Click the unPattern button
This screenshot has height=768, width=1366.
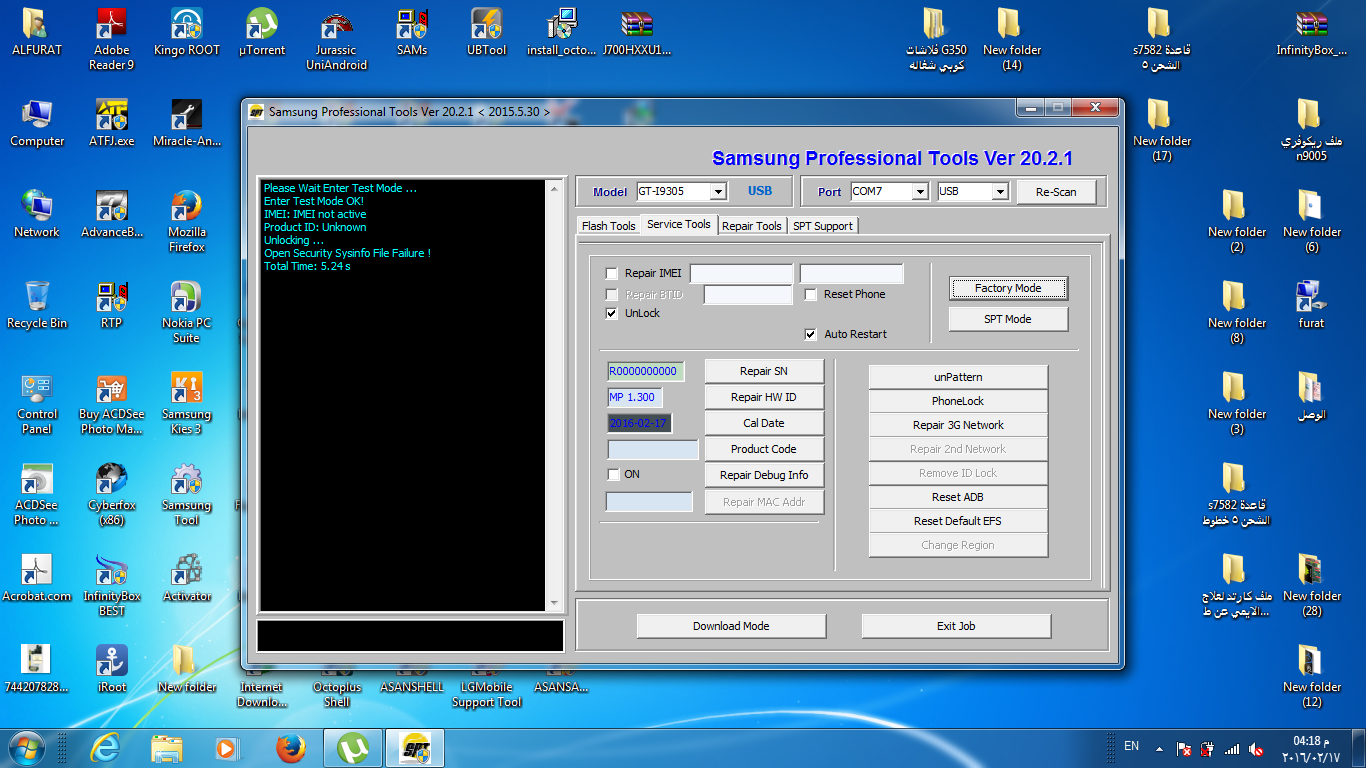pyautogui.click(x=958, y=377)
